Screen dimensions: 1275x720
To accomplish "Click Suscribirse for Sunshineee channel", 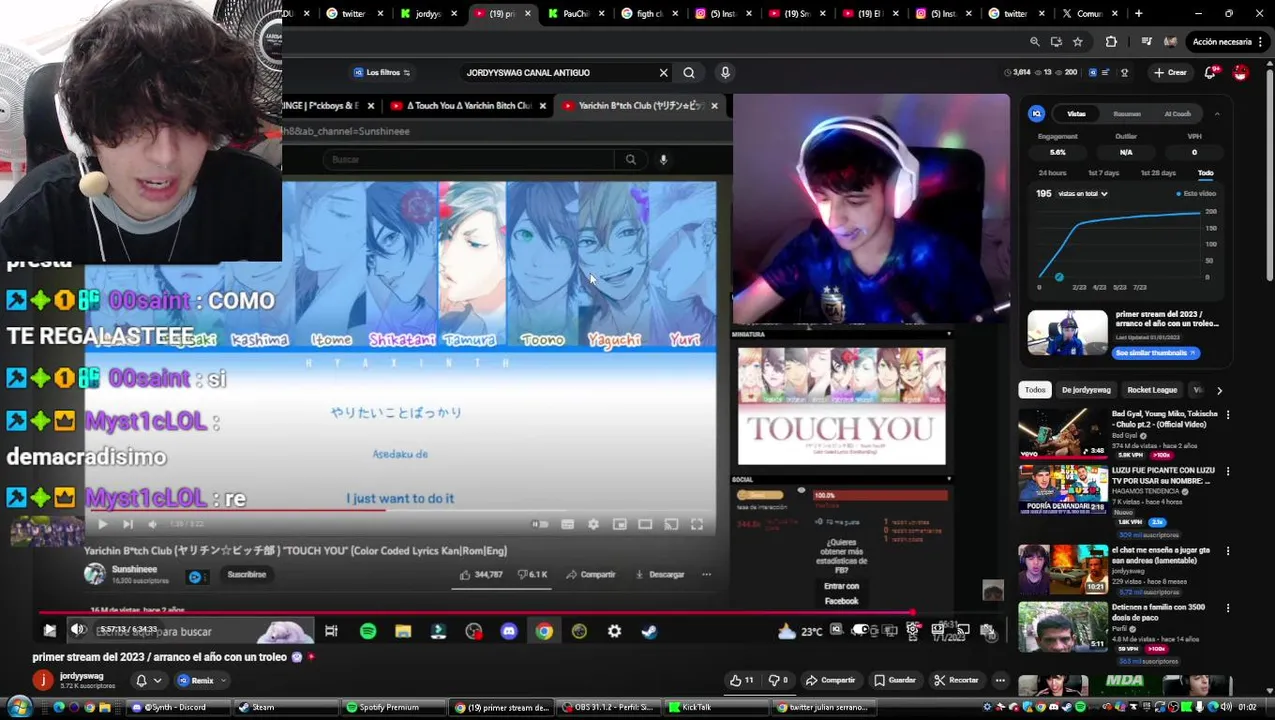I will click(246, 575).
